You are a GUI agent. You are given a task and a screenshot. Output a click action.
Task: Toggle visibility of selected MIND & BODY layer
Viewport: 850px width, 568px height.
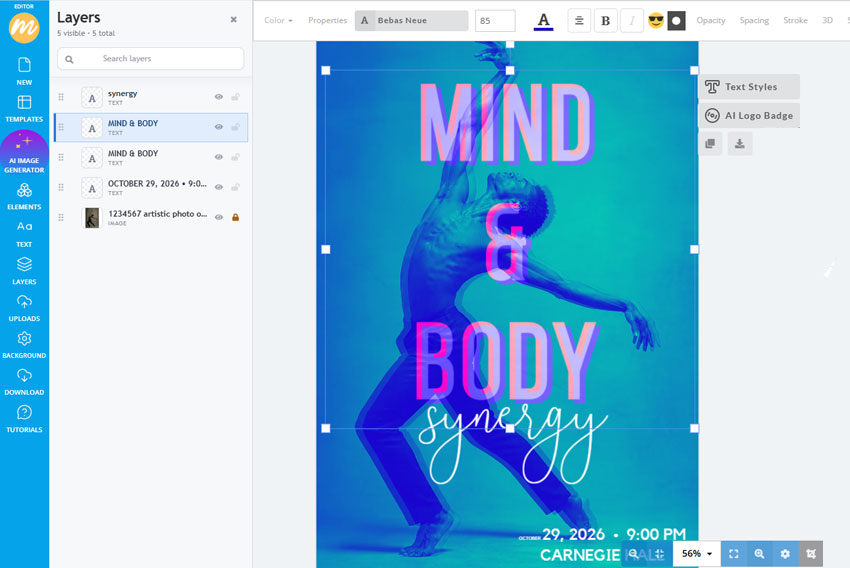point(218,127)
